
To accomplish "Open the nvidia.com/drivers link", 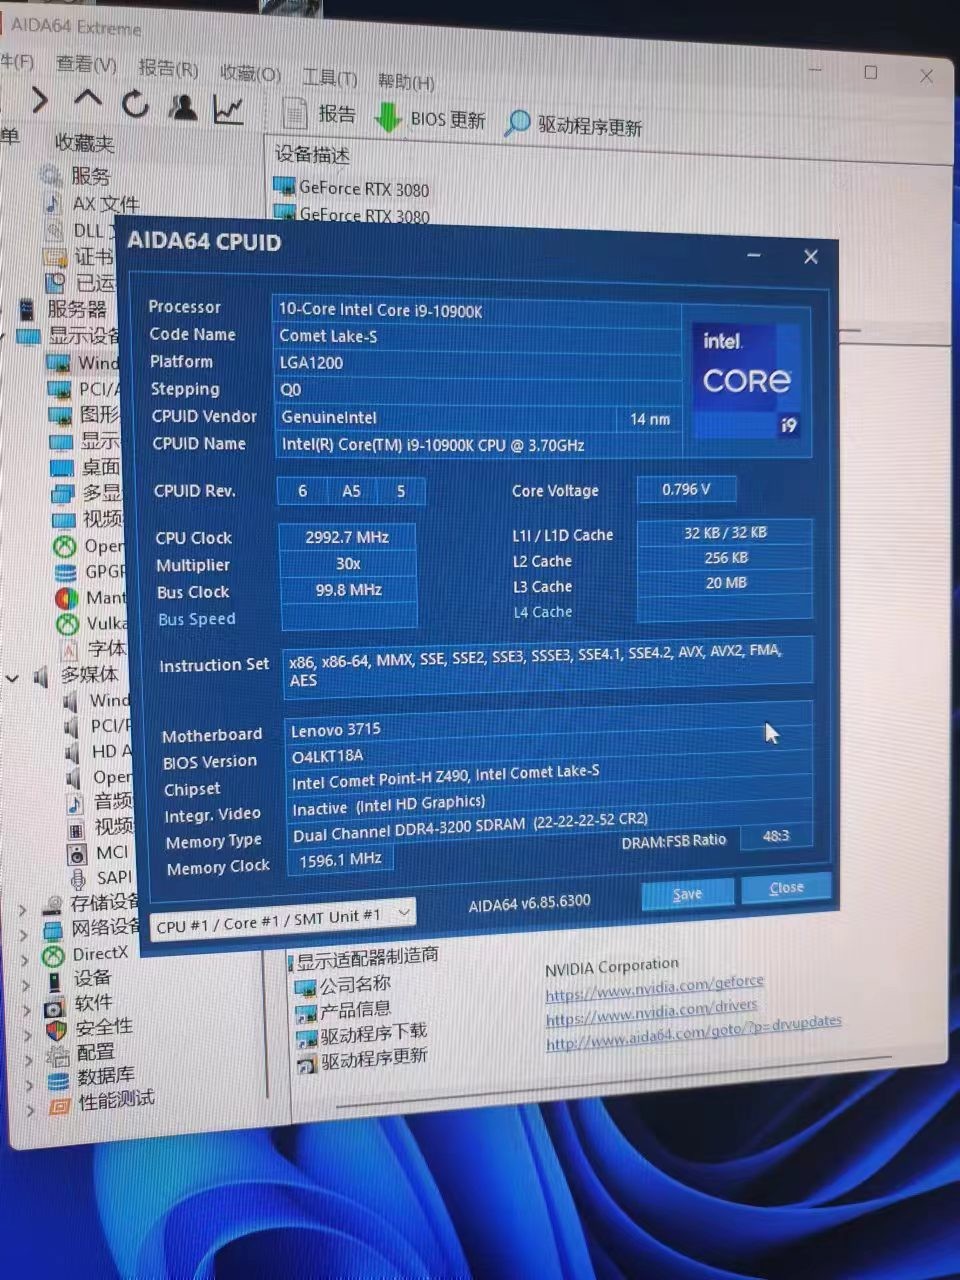I will 652,1011.
